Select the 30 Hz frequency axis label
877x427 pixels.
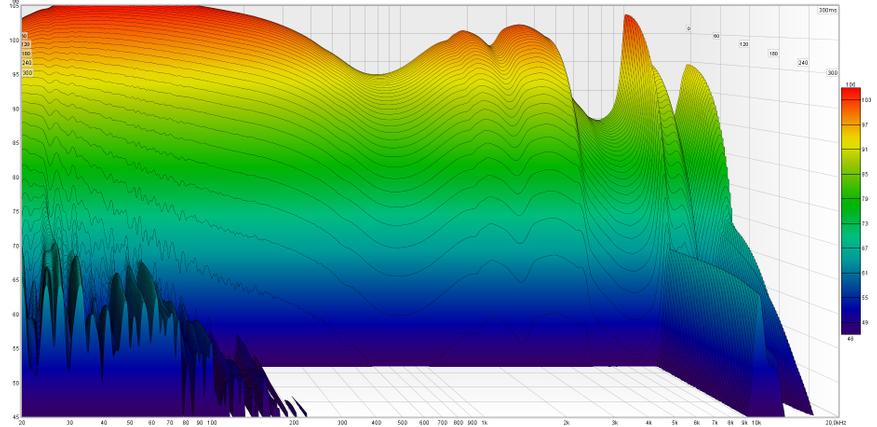70,421
